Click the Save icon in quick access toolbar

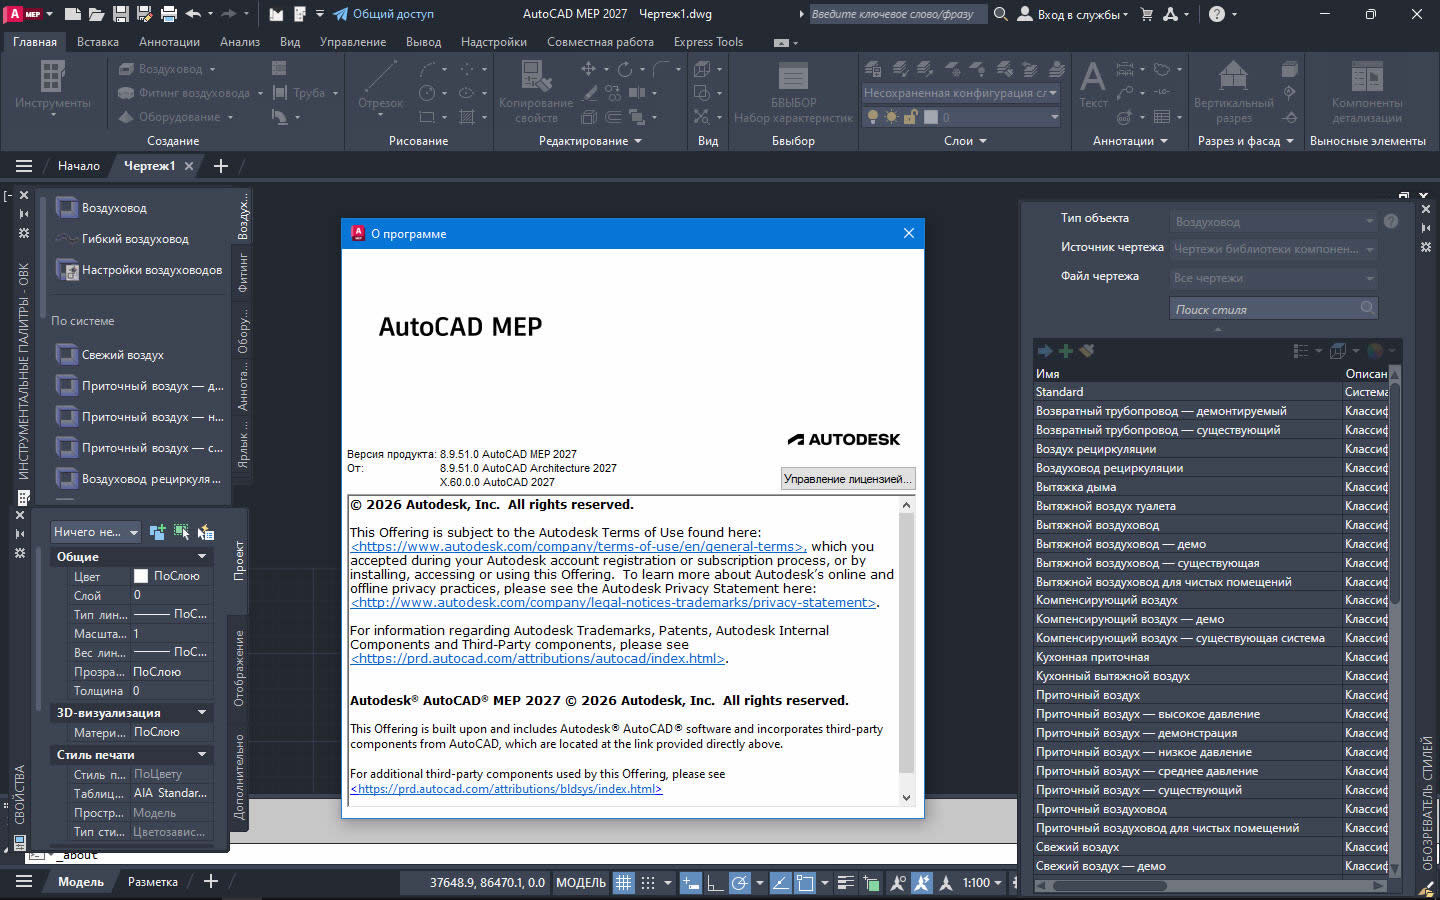click(120, 14)
